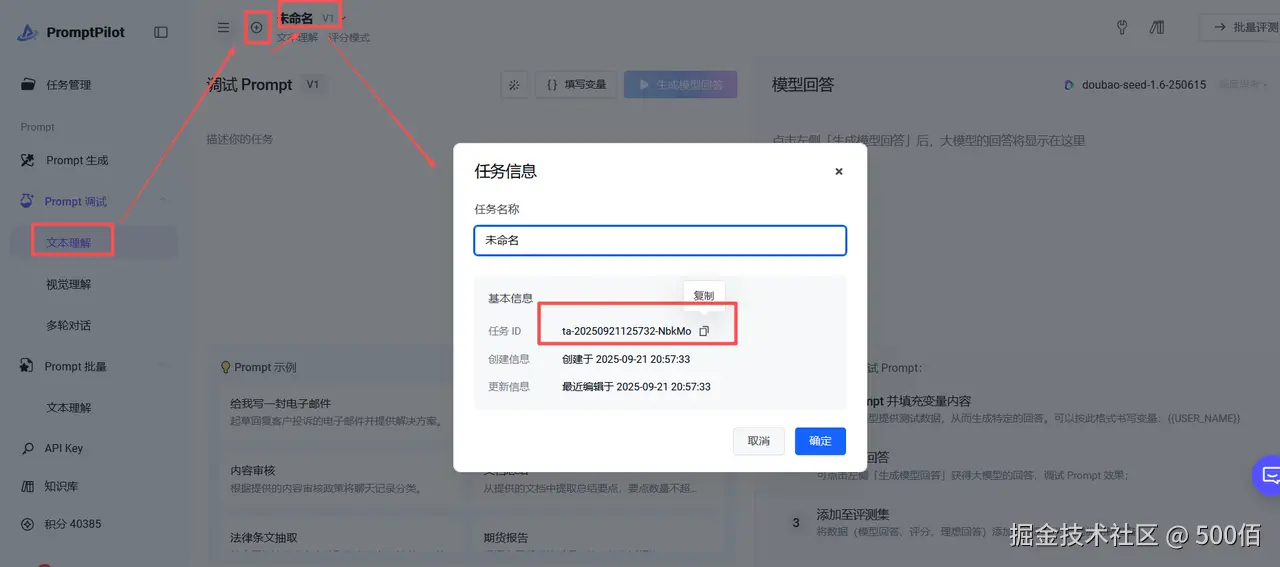Open the hamburger menu icon
The image size is (1280, 567).
pos(223,28)
